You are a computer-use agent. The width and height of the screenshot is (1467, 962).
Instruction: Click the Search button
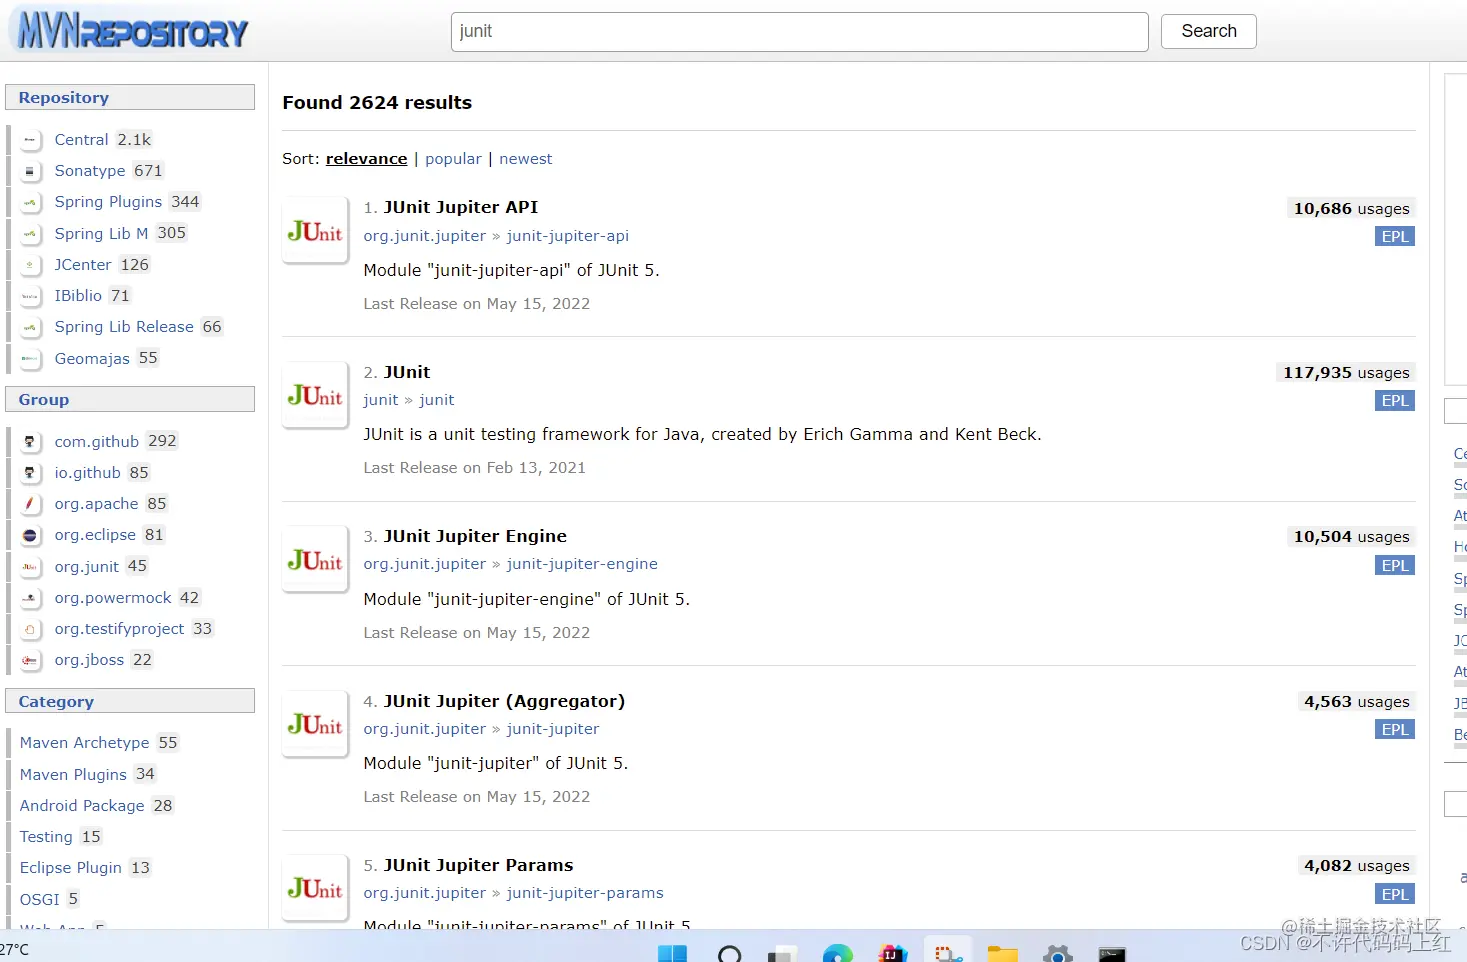tap(1208, 31)
